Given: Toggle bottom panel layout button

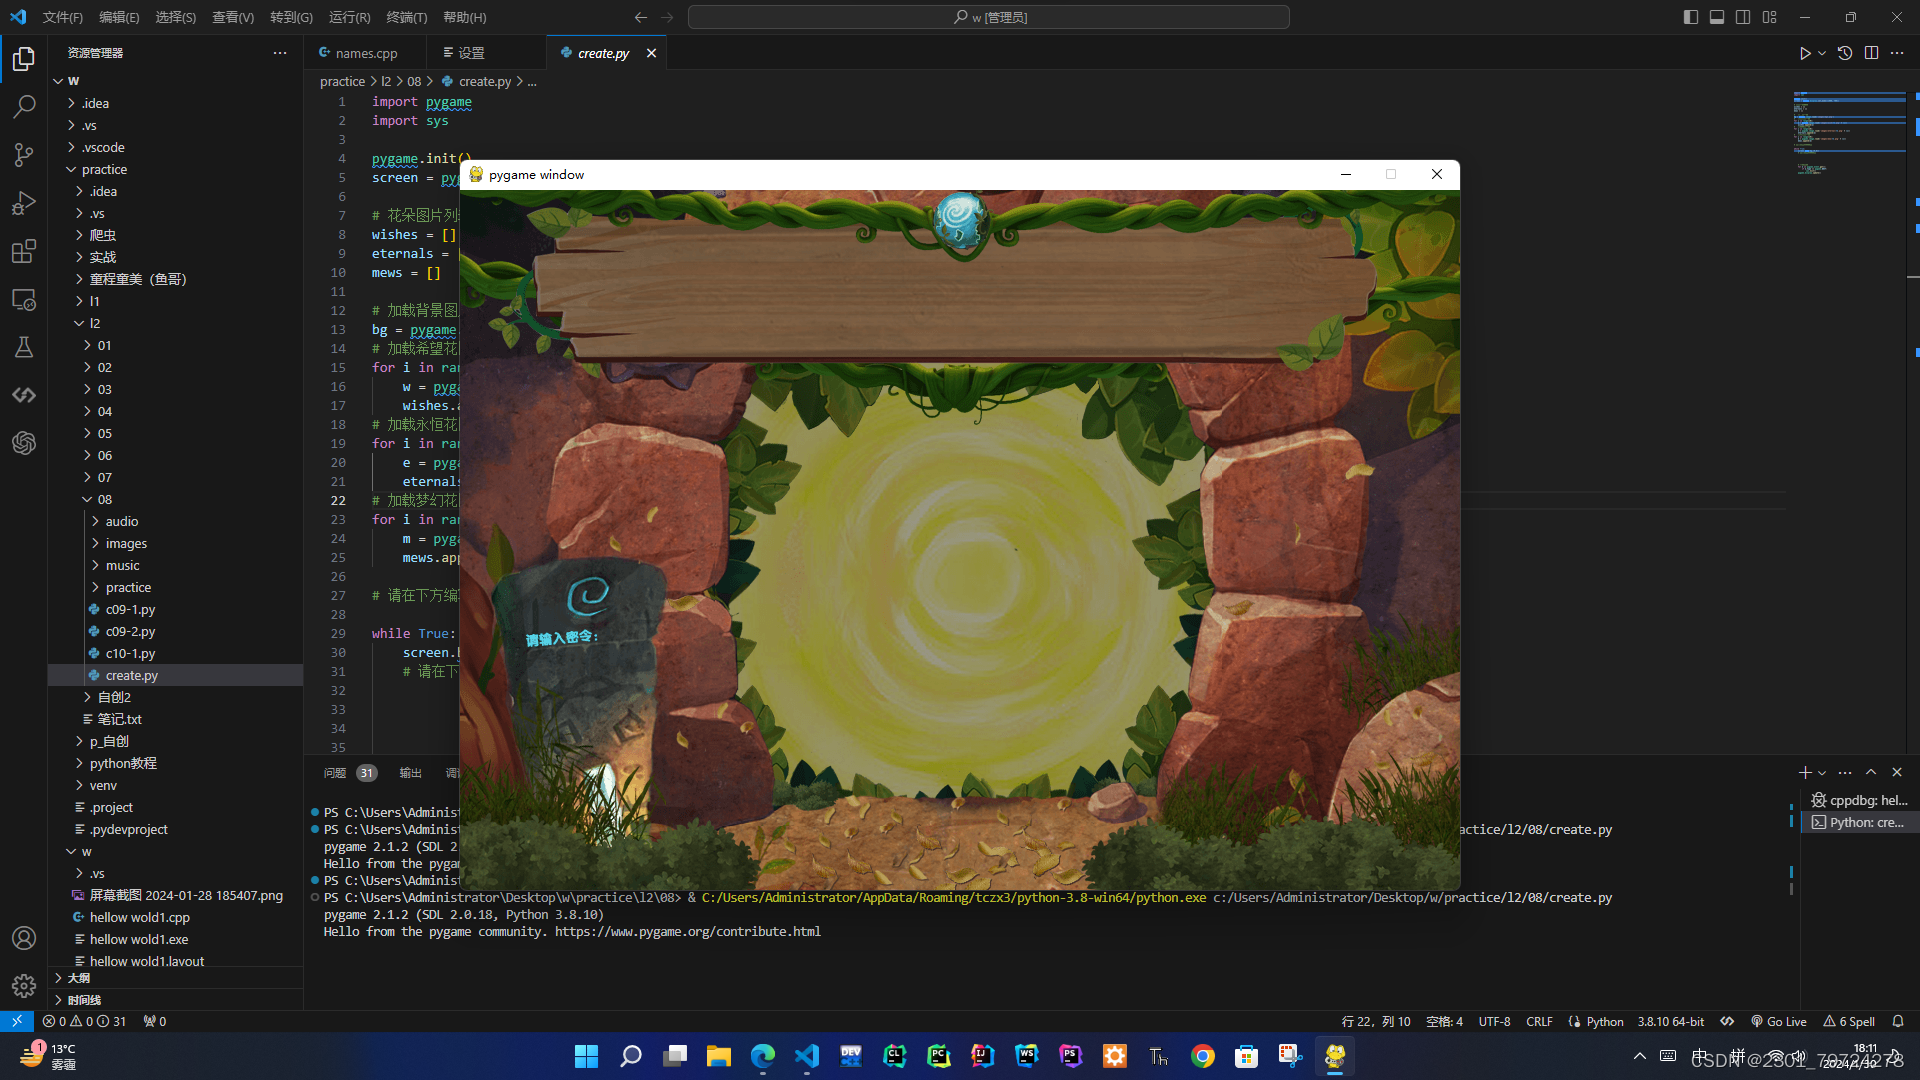Looking at the screenshot, I should (x=1716, y=17).
